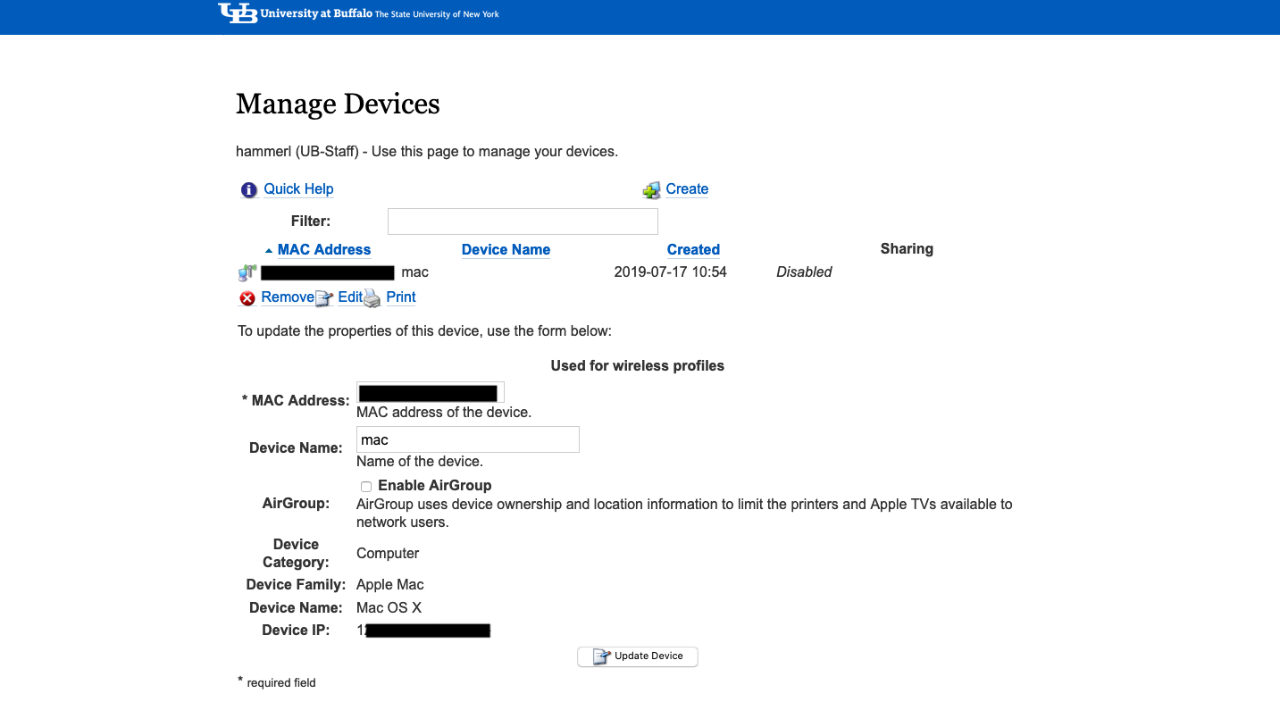This screenshot has width=1280, height=702.
Task: Click the Edit pencil icon
Action: pyautogui.click(x=324, y=298)
